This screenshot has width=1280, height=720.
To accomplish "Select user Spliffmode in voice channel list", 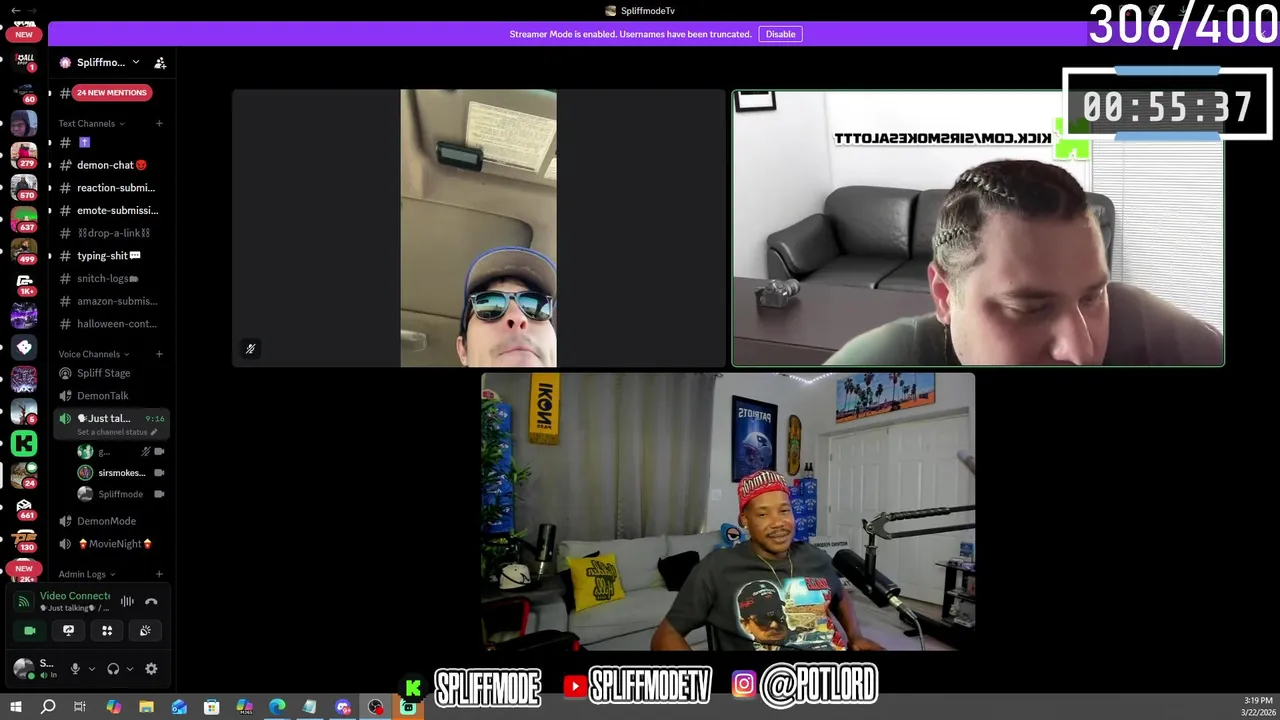I will pos(121,494).
